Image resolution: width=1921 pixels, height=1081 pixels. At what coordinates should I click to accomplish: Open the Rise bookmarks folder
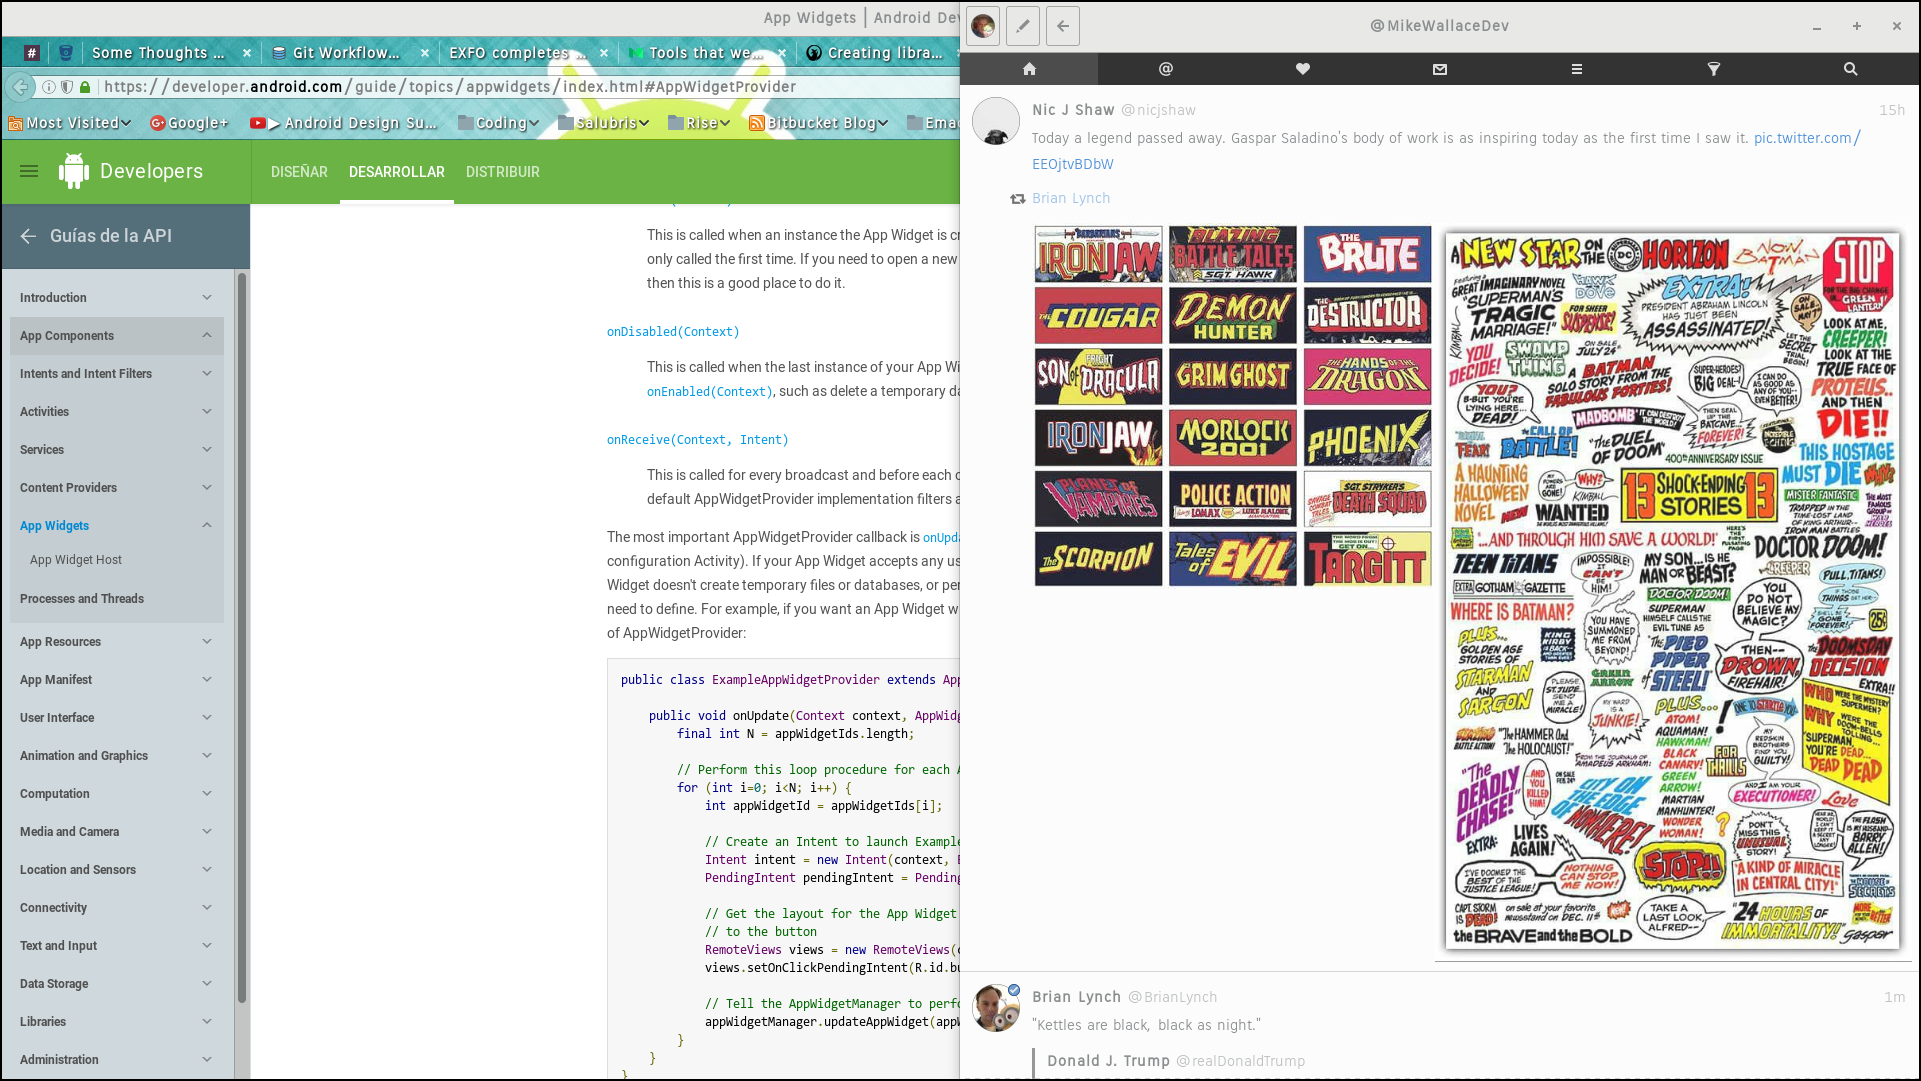coord(699,123)
